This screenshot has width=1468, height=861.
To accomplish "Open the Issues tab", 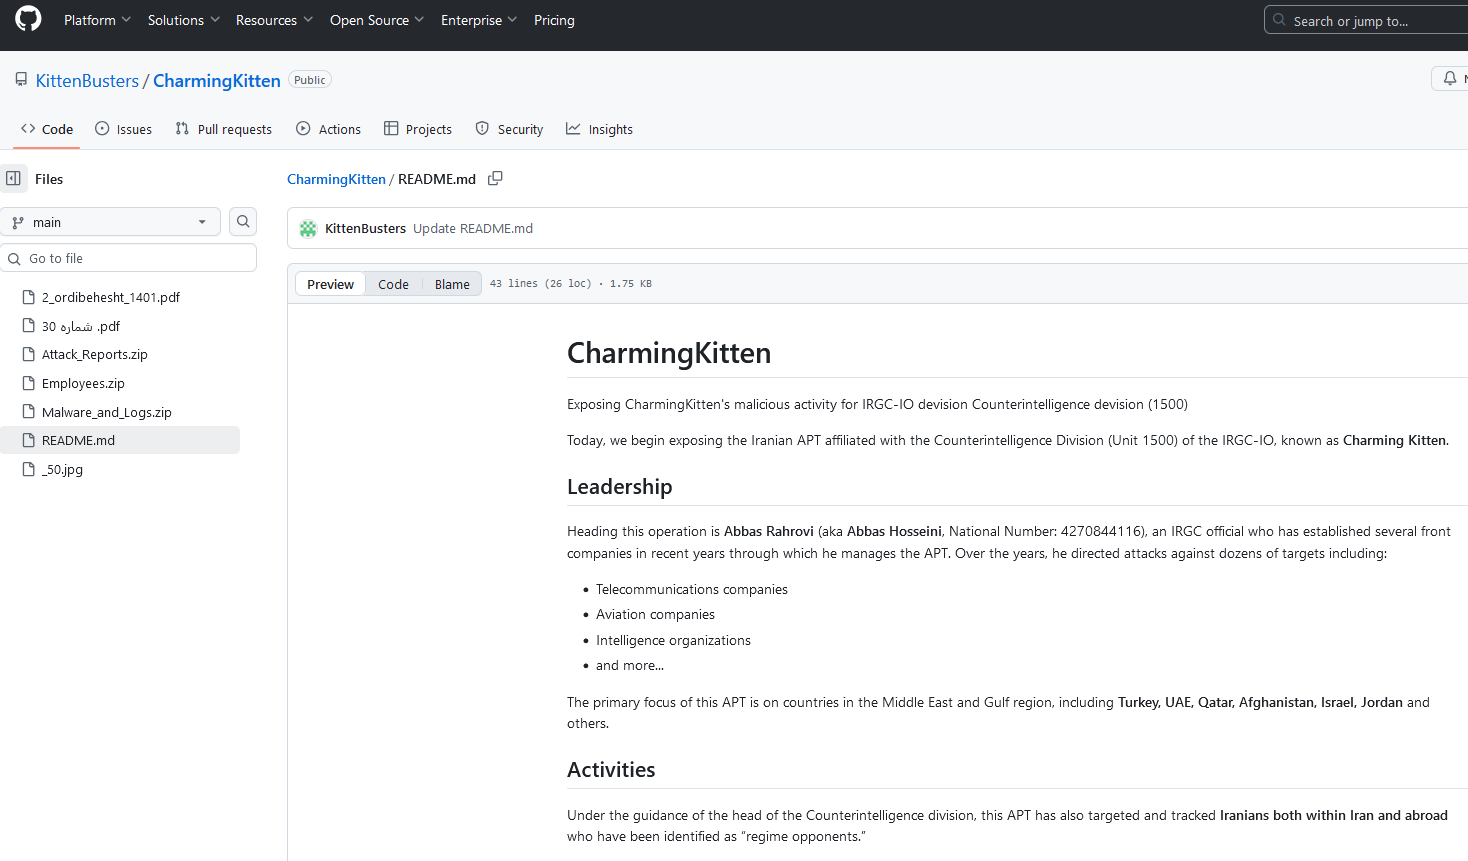I will (123, 129).
